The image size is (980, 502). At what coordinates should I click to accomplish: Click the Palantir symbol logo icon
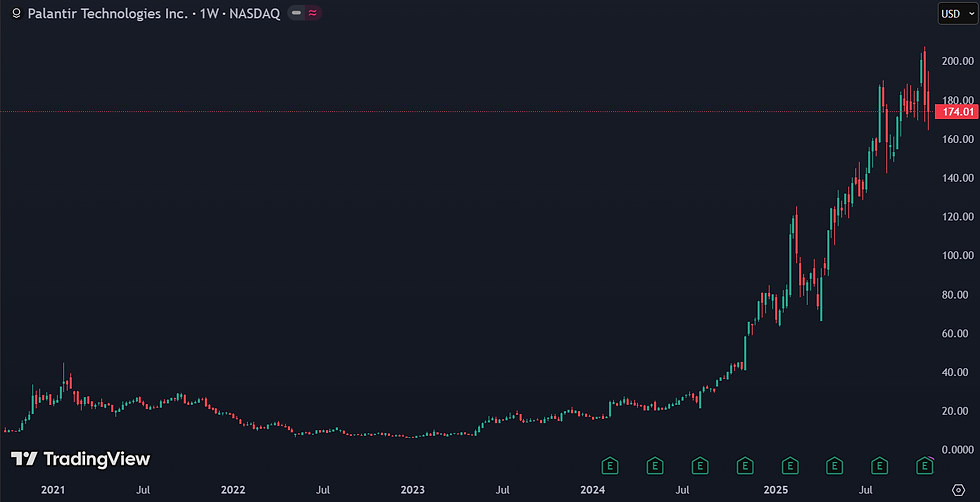point(16,13)
